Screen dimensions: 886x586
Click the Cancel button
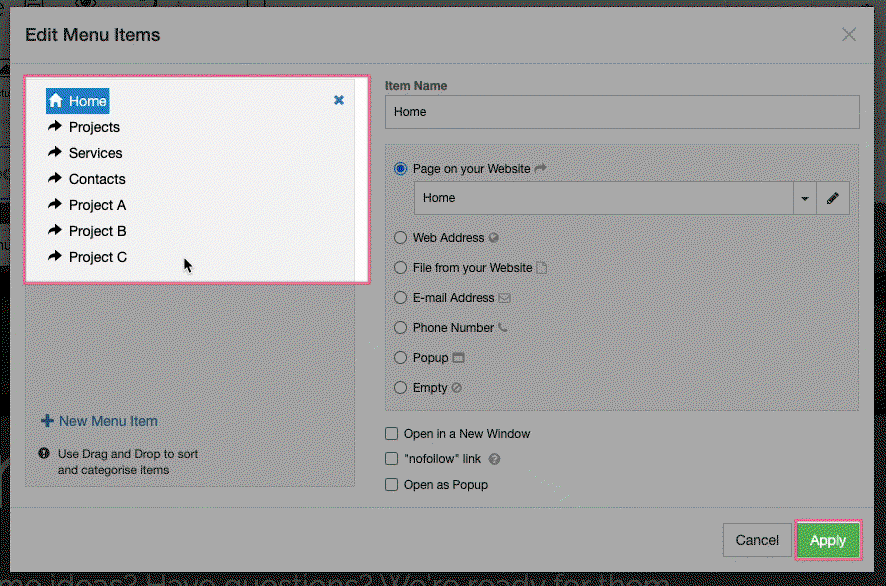click(757, 540)
